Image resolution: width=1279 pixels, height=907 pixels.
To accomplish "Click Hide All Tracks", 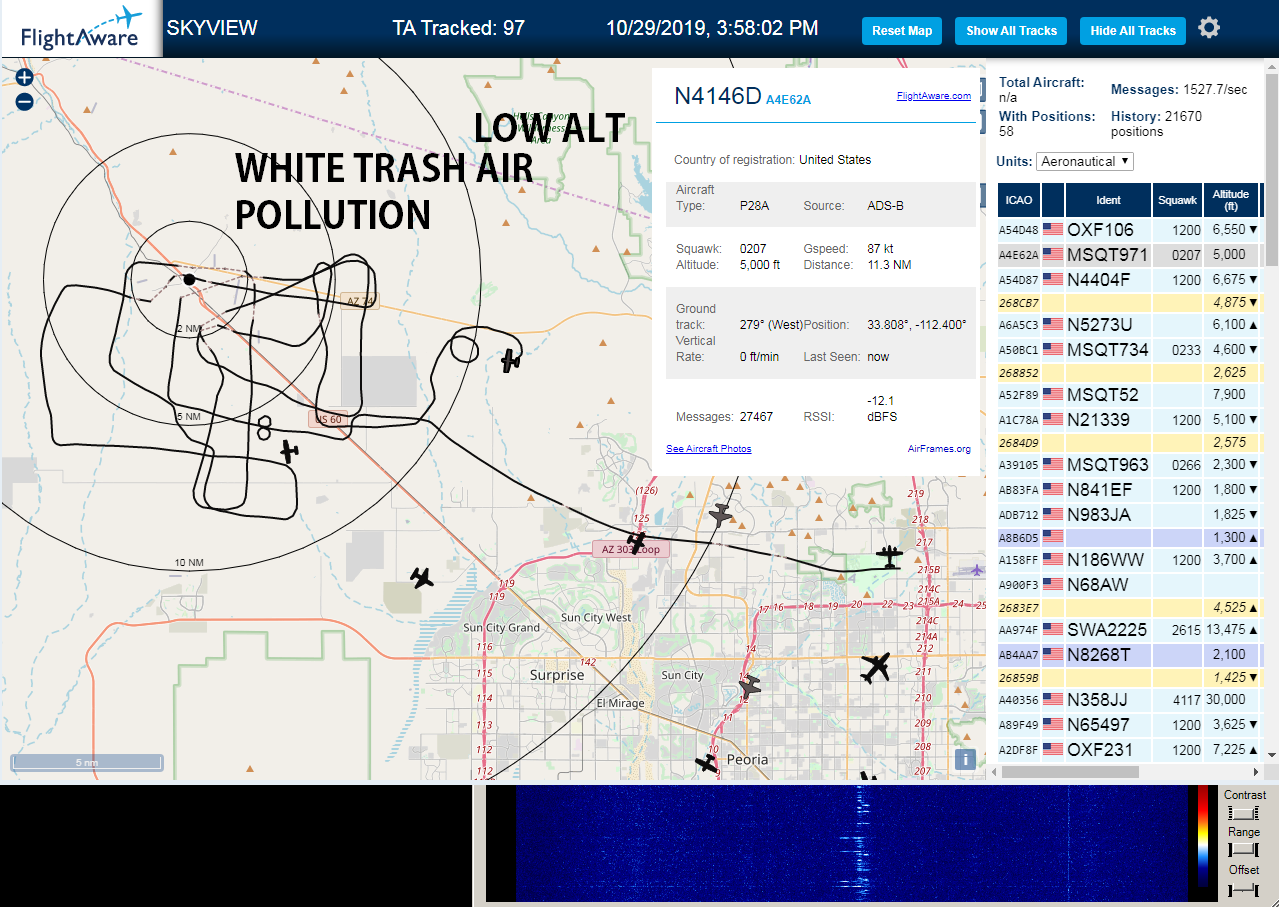I will 1133,31.
